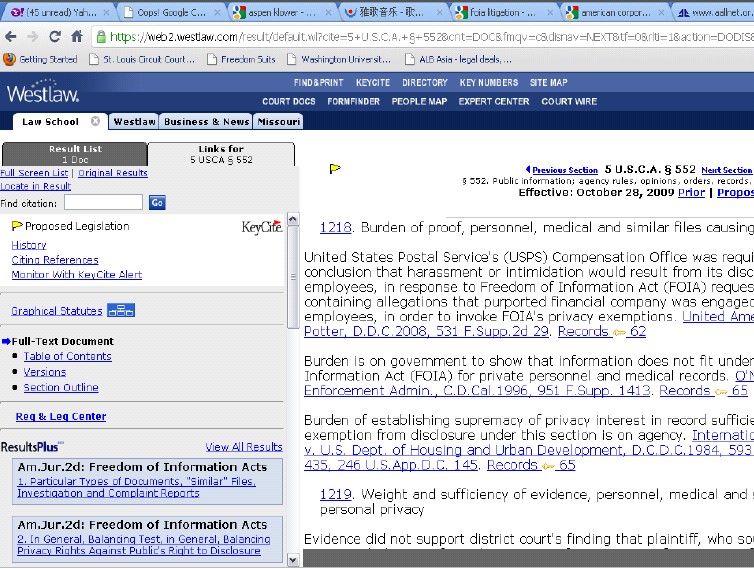Go to Next Section link
Image resolution: width=754 pixels, height=569 pixels.
[x=726, y=170]
